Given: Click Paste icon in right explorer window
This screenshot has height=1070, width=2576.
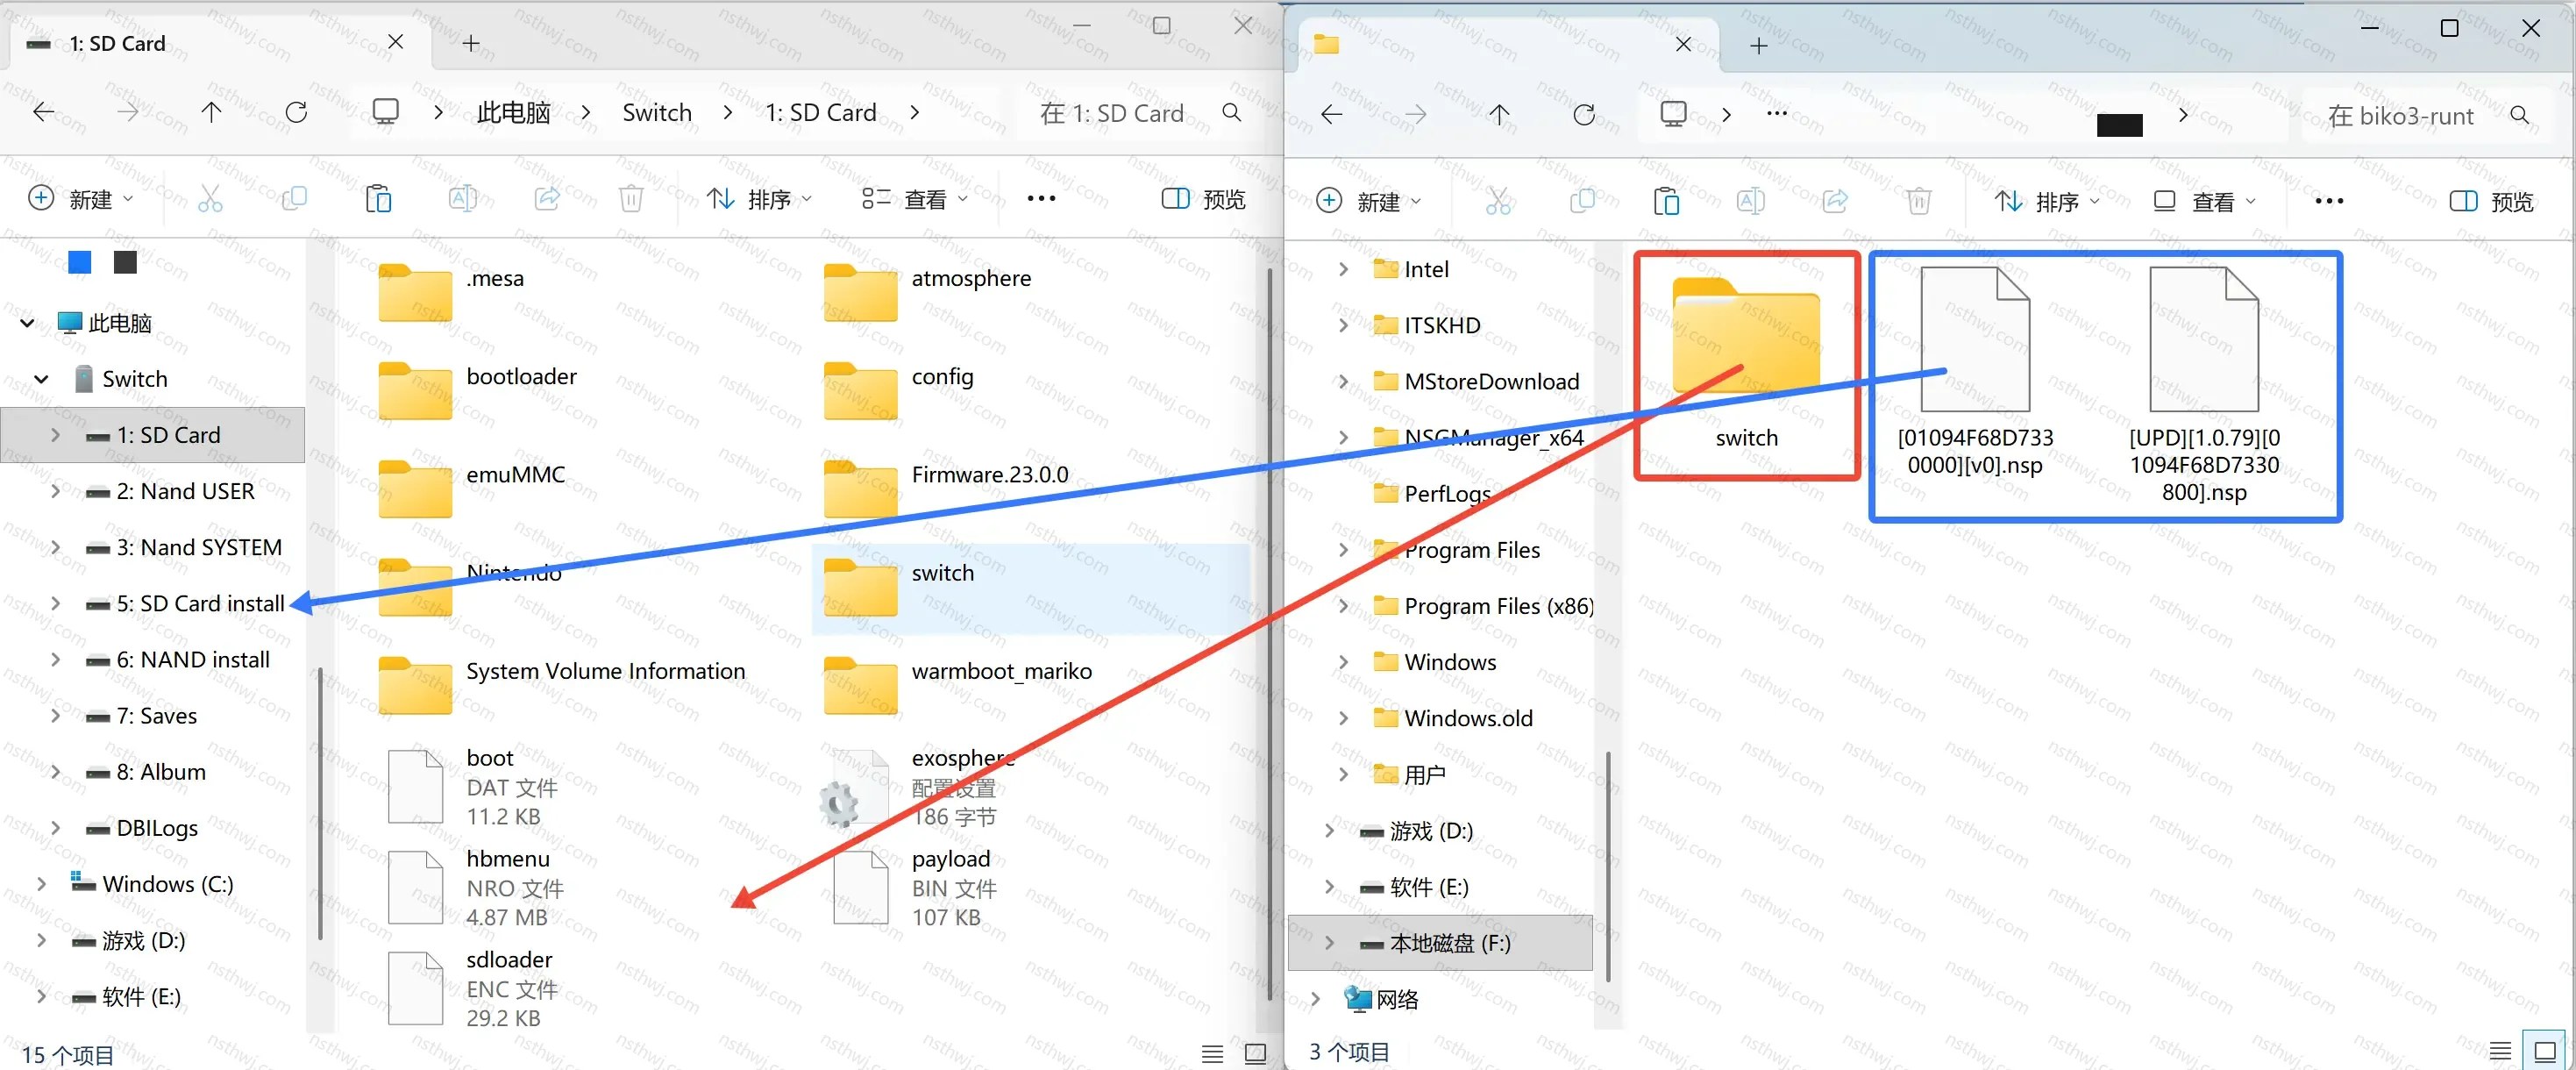Looking at the screenshot, I should click(x=1666, y=201).
